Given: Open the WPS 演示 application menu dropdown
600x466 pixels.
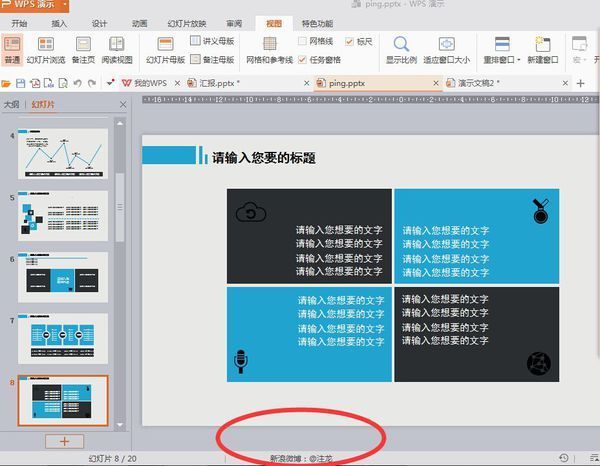Looking at the screenshot, I should [x=65, y=5].
